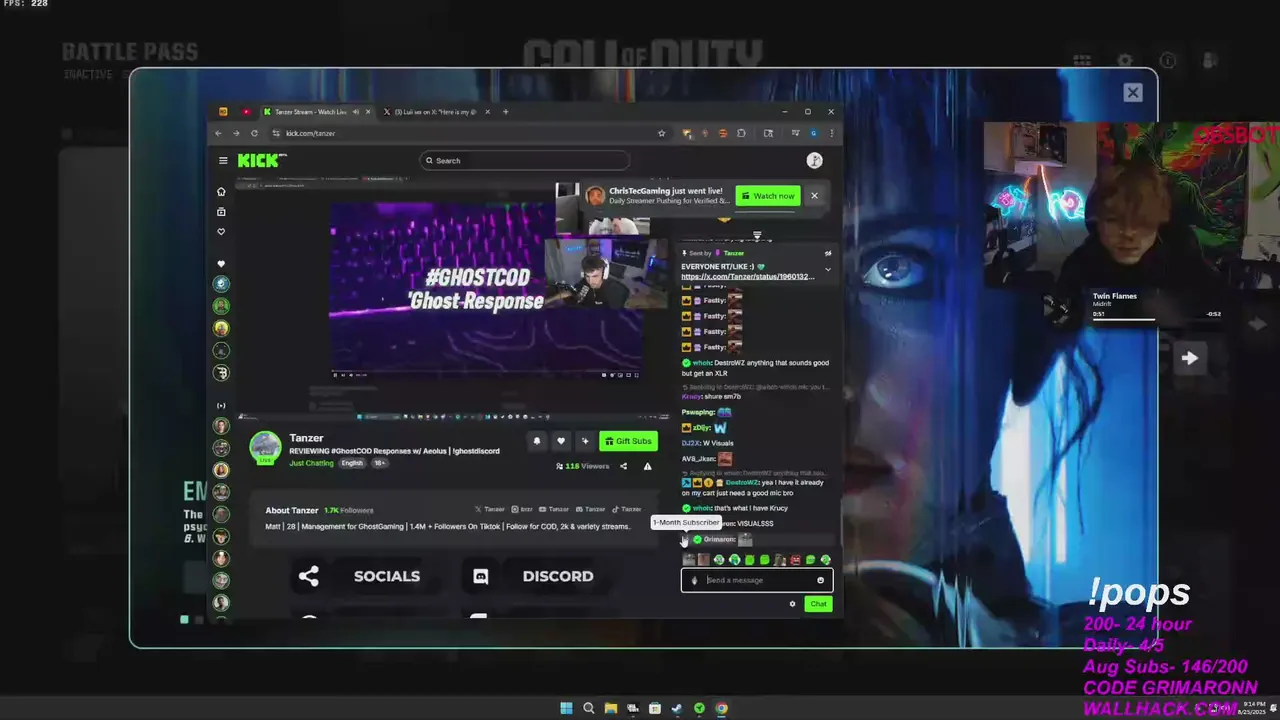Click the sparkle icon beside Gift Subs

pos(585,441)
